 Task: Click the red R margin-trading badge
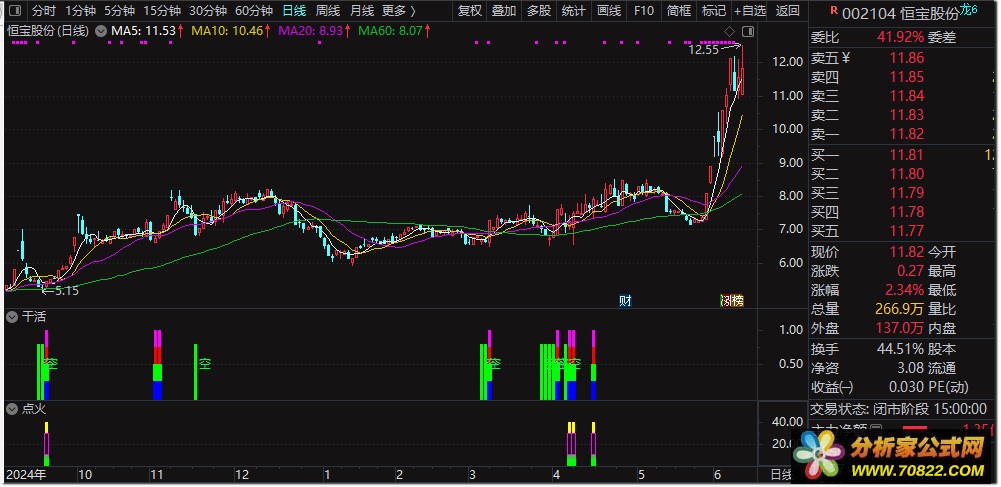coord(833,11)
